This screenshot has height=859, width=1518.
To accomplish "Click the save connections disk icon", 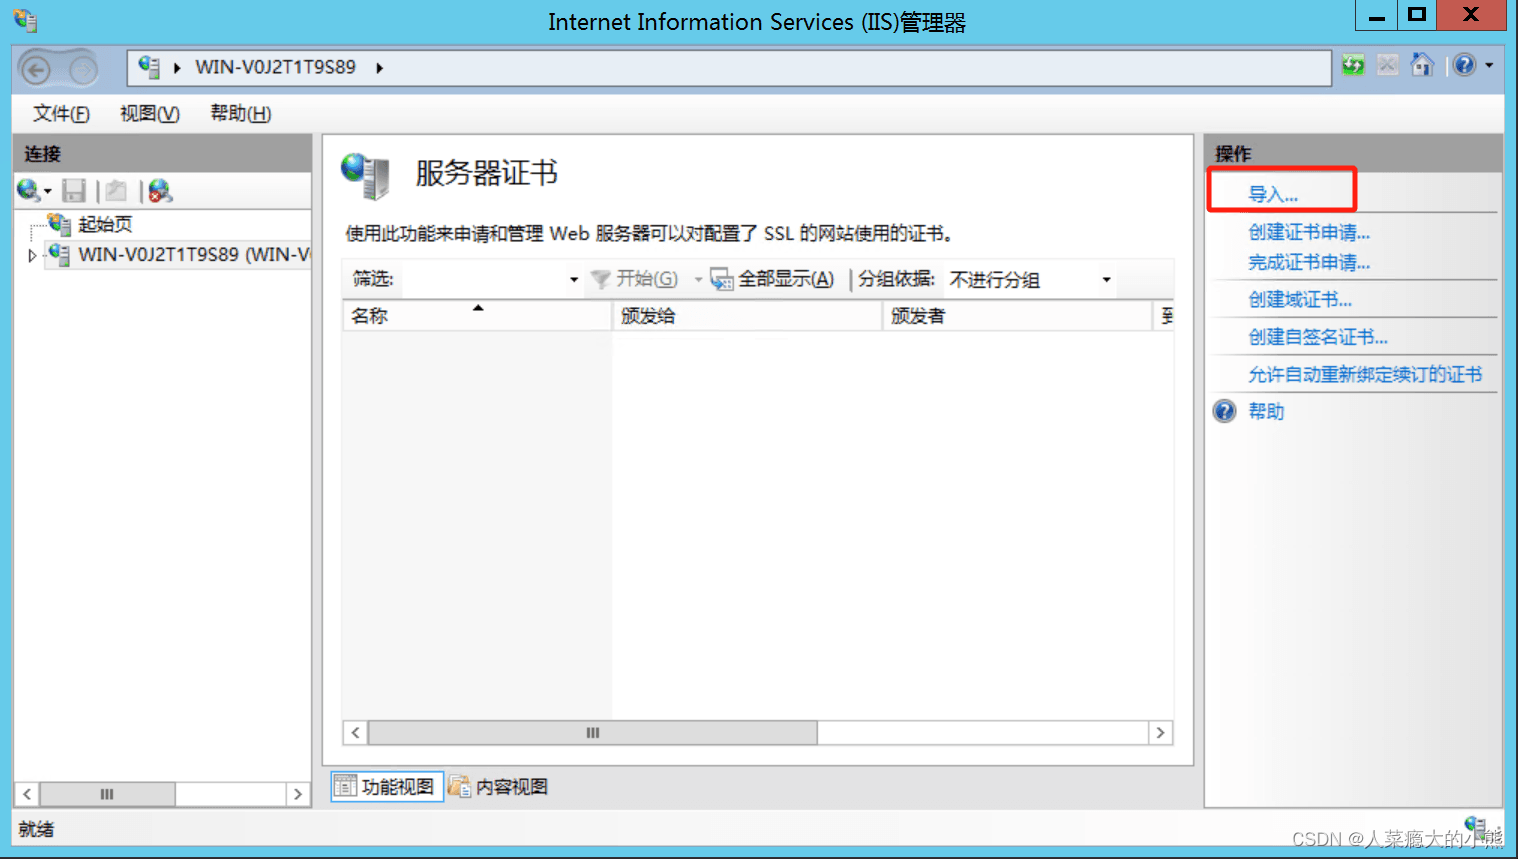I will pos(74,190).
